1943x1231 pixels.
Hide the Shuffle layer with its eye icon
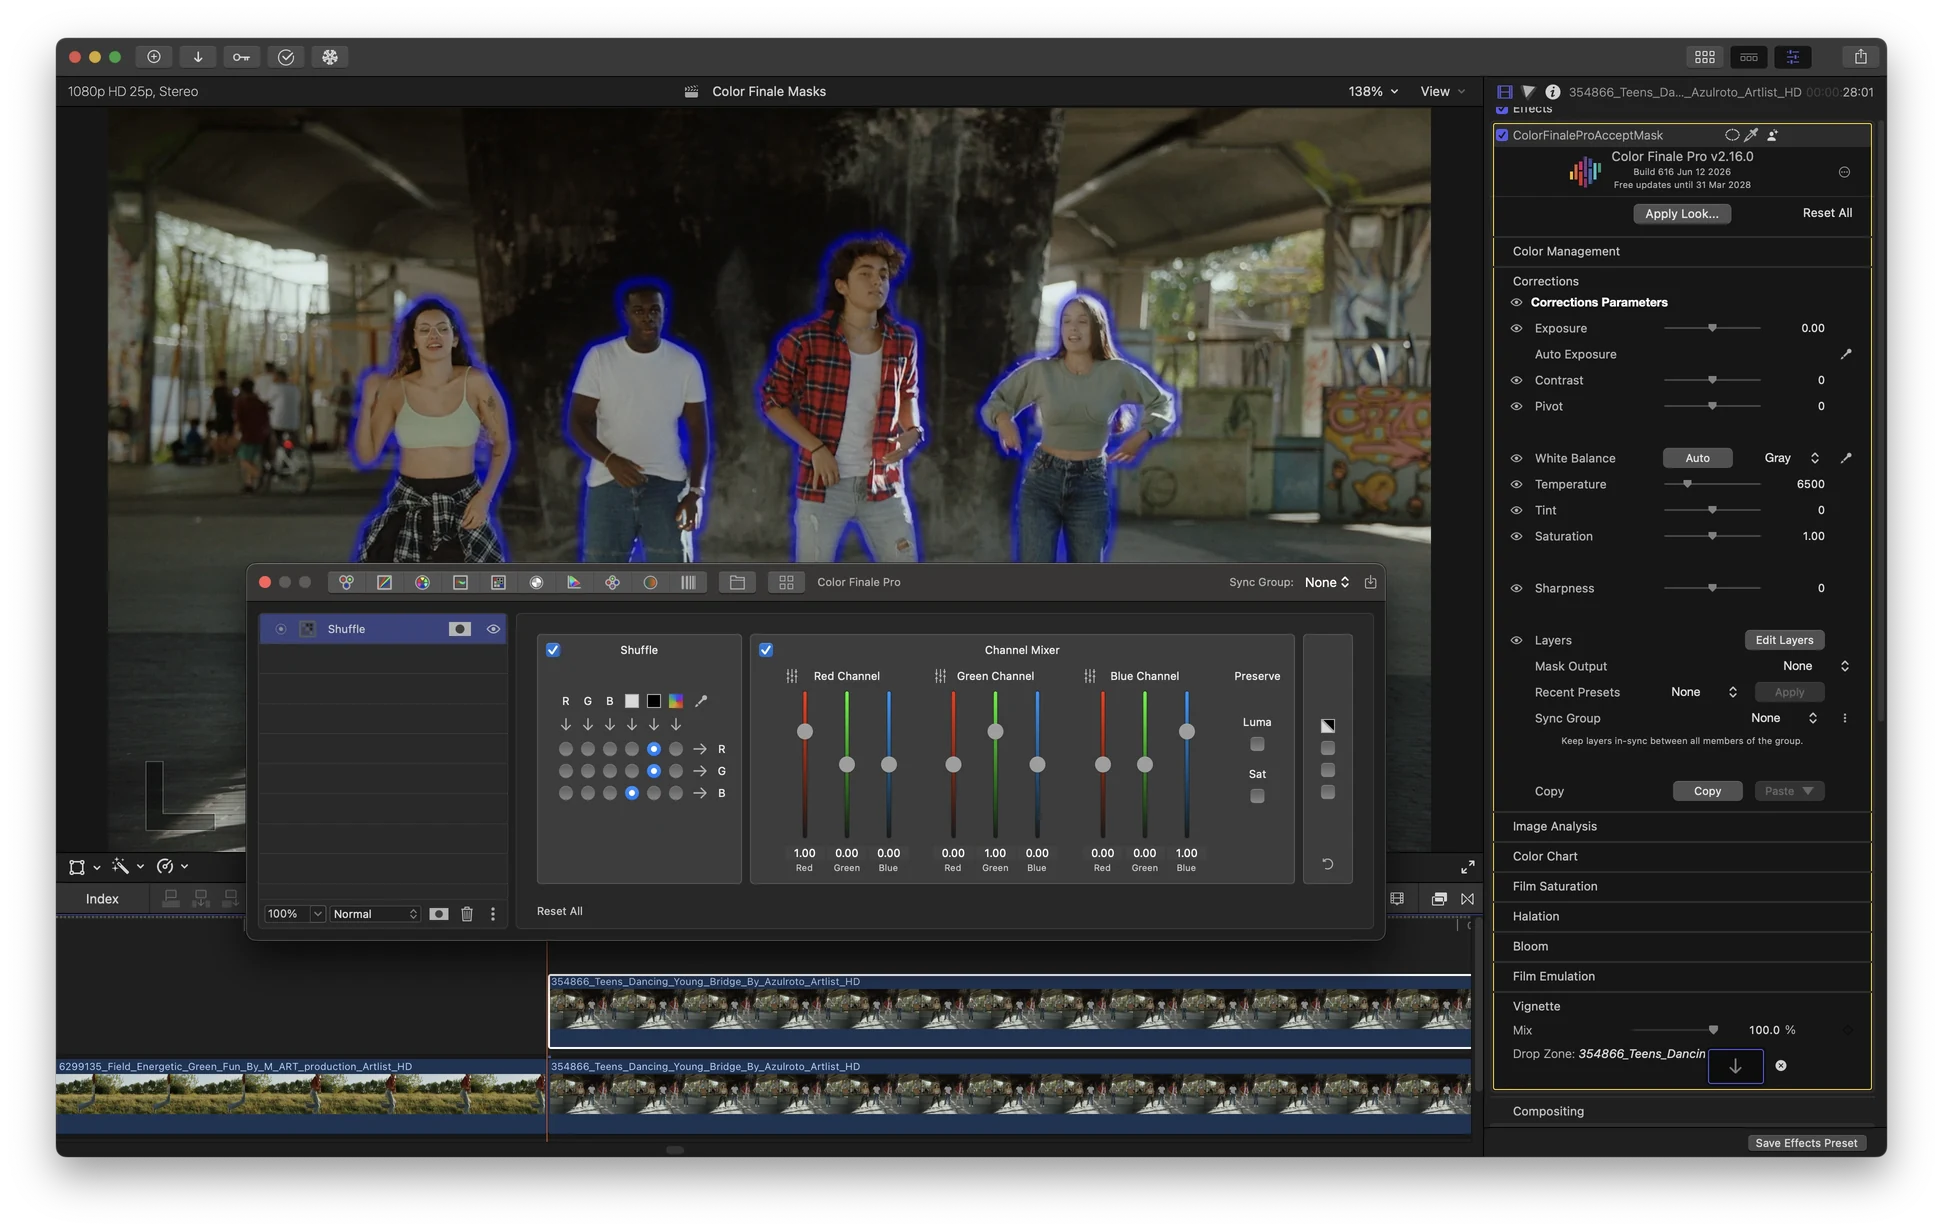(493, 629)
